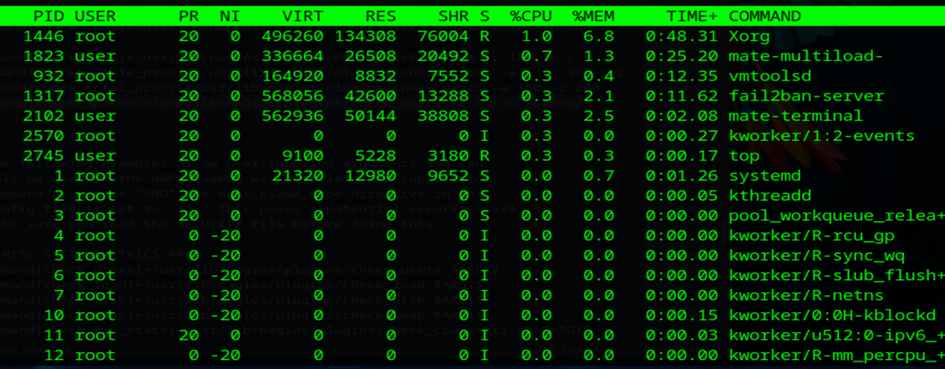Image resolution: width=945 pixels, height=369 pixels.
Task: Click the 0:12.35 time value
Action: tap(682, 76)
